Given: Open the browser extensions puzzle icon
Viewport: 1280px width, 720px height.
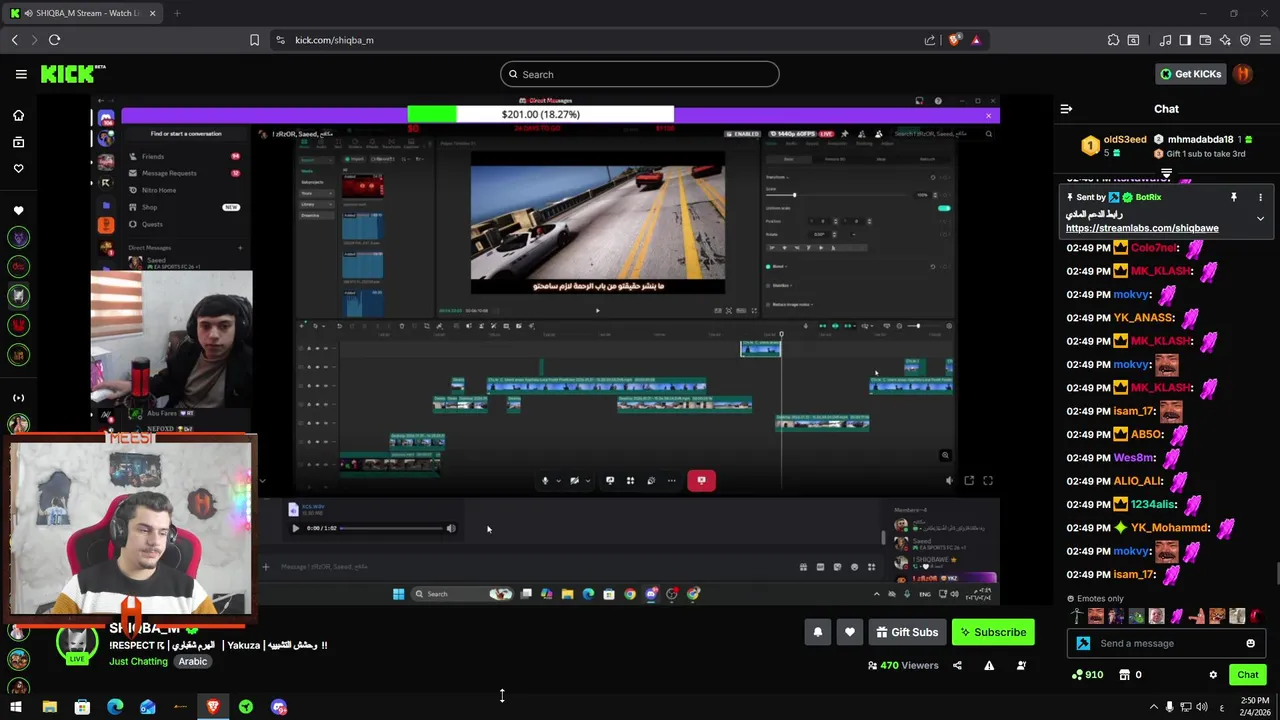Looking at the screenshot, I should coord(1113,40).
